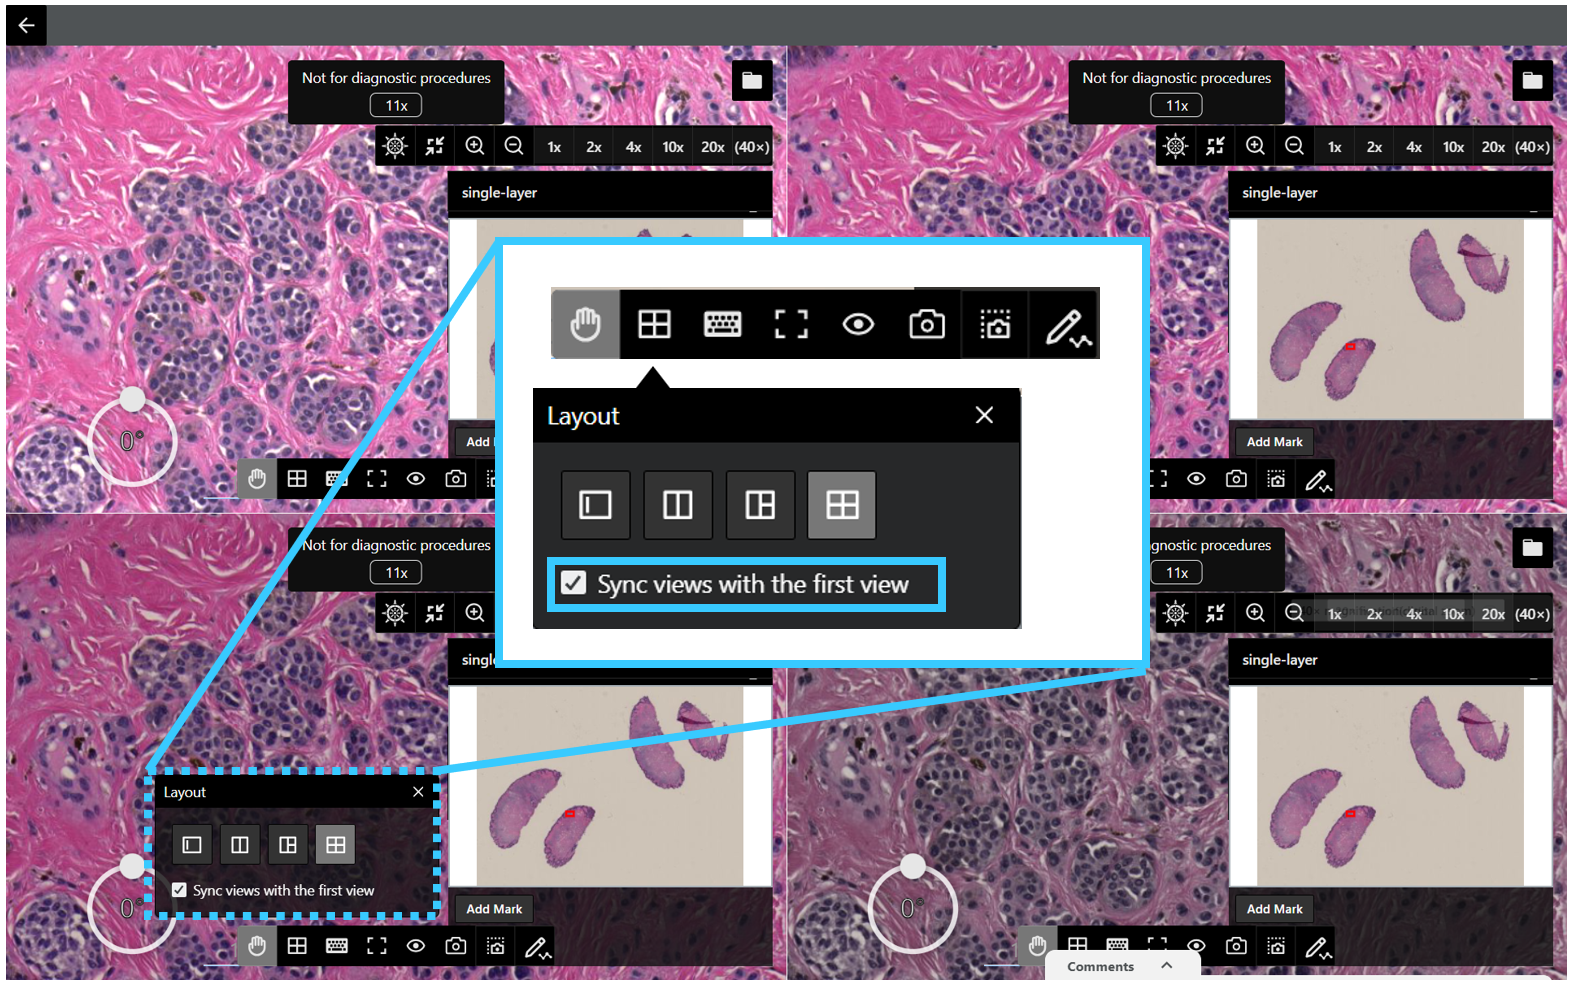The height and width of the screenshot is (981, 1571).
Task: Open the 11x magnification box in upper-left view
Action: click(x=396, y=105)
